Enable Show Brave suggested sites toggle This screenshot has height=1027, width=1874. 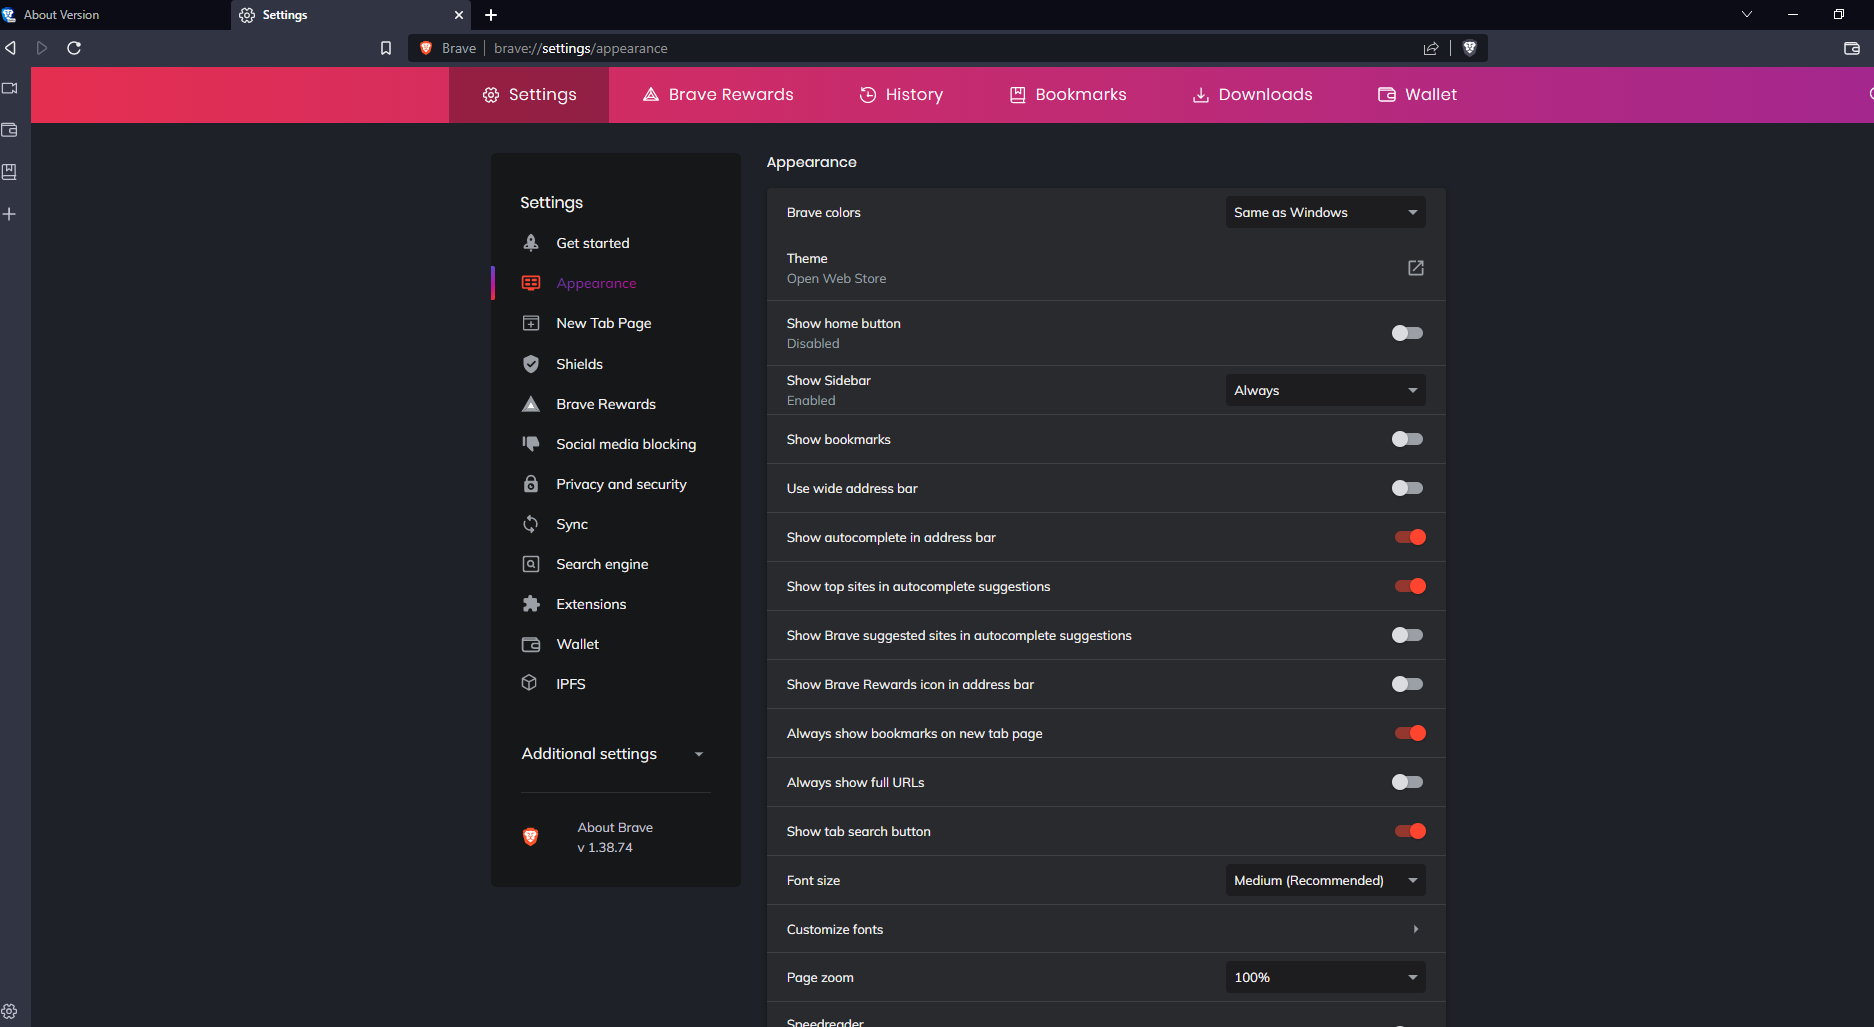coord(1407,635)
